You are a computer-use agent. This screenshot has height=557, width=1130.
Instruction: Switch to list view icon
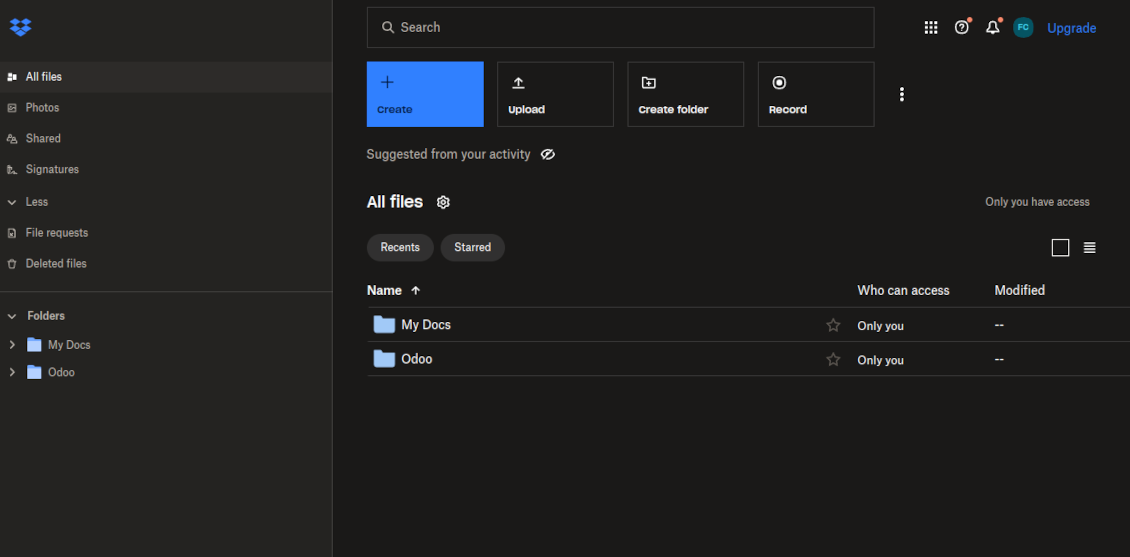(x=1090, y=248)
